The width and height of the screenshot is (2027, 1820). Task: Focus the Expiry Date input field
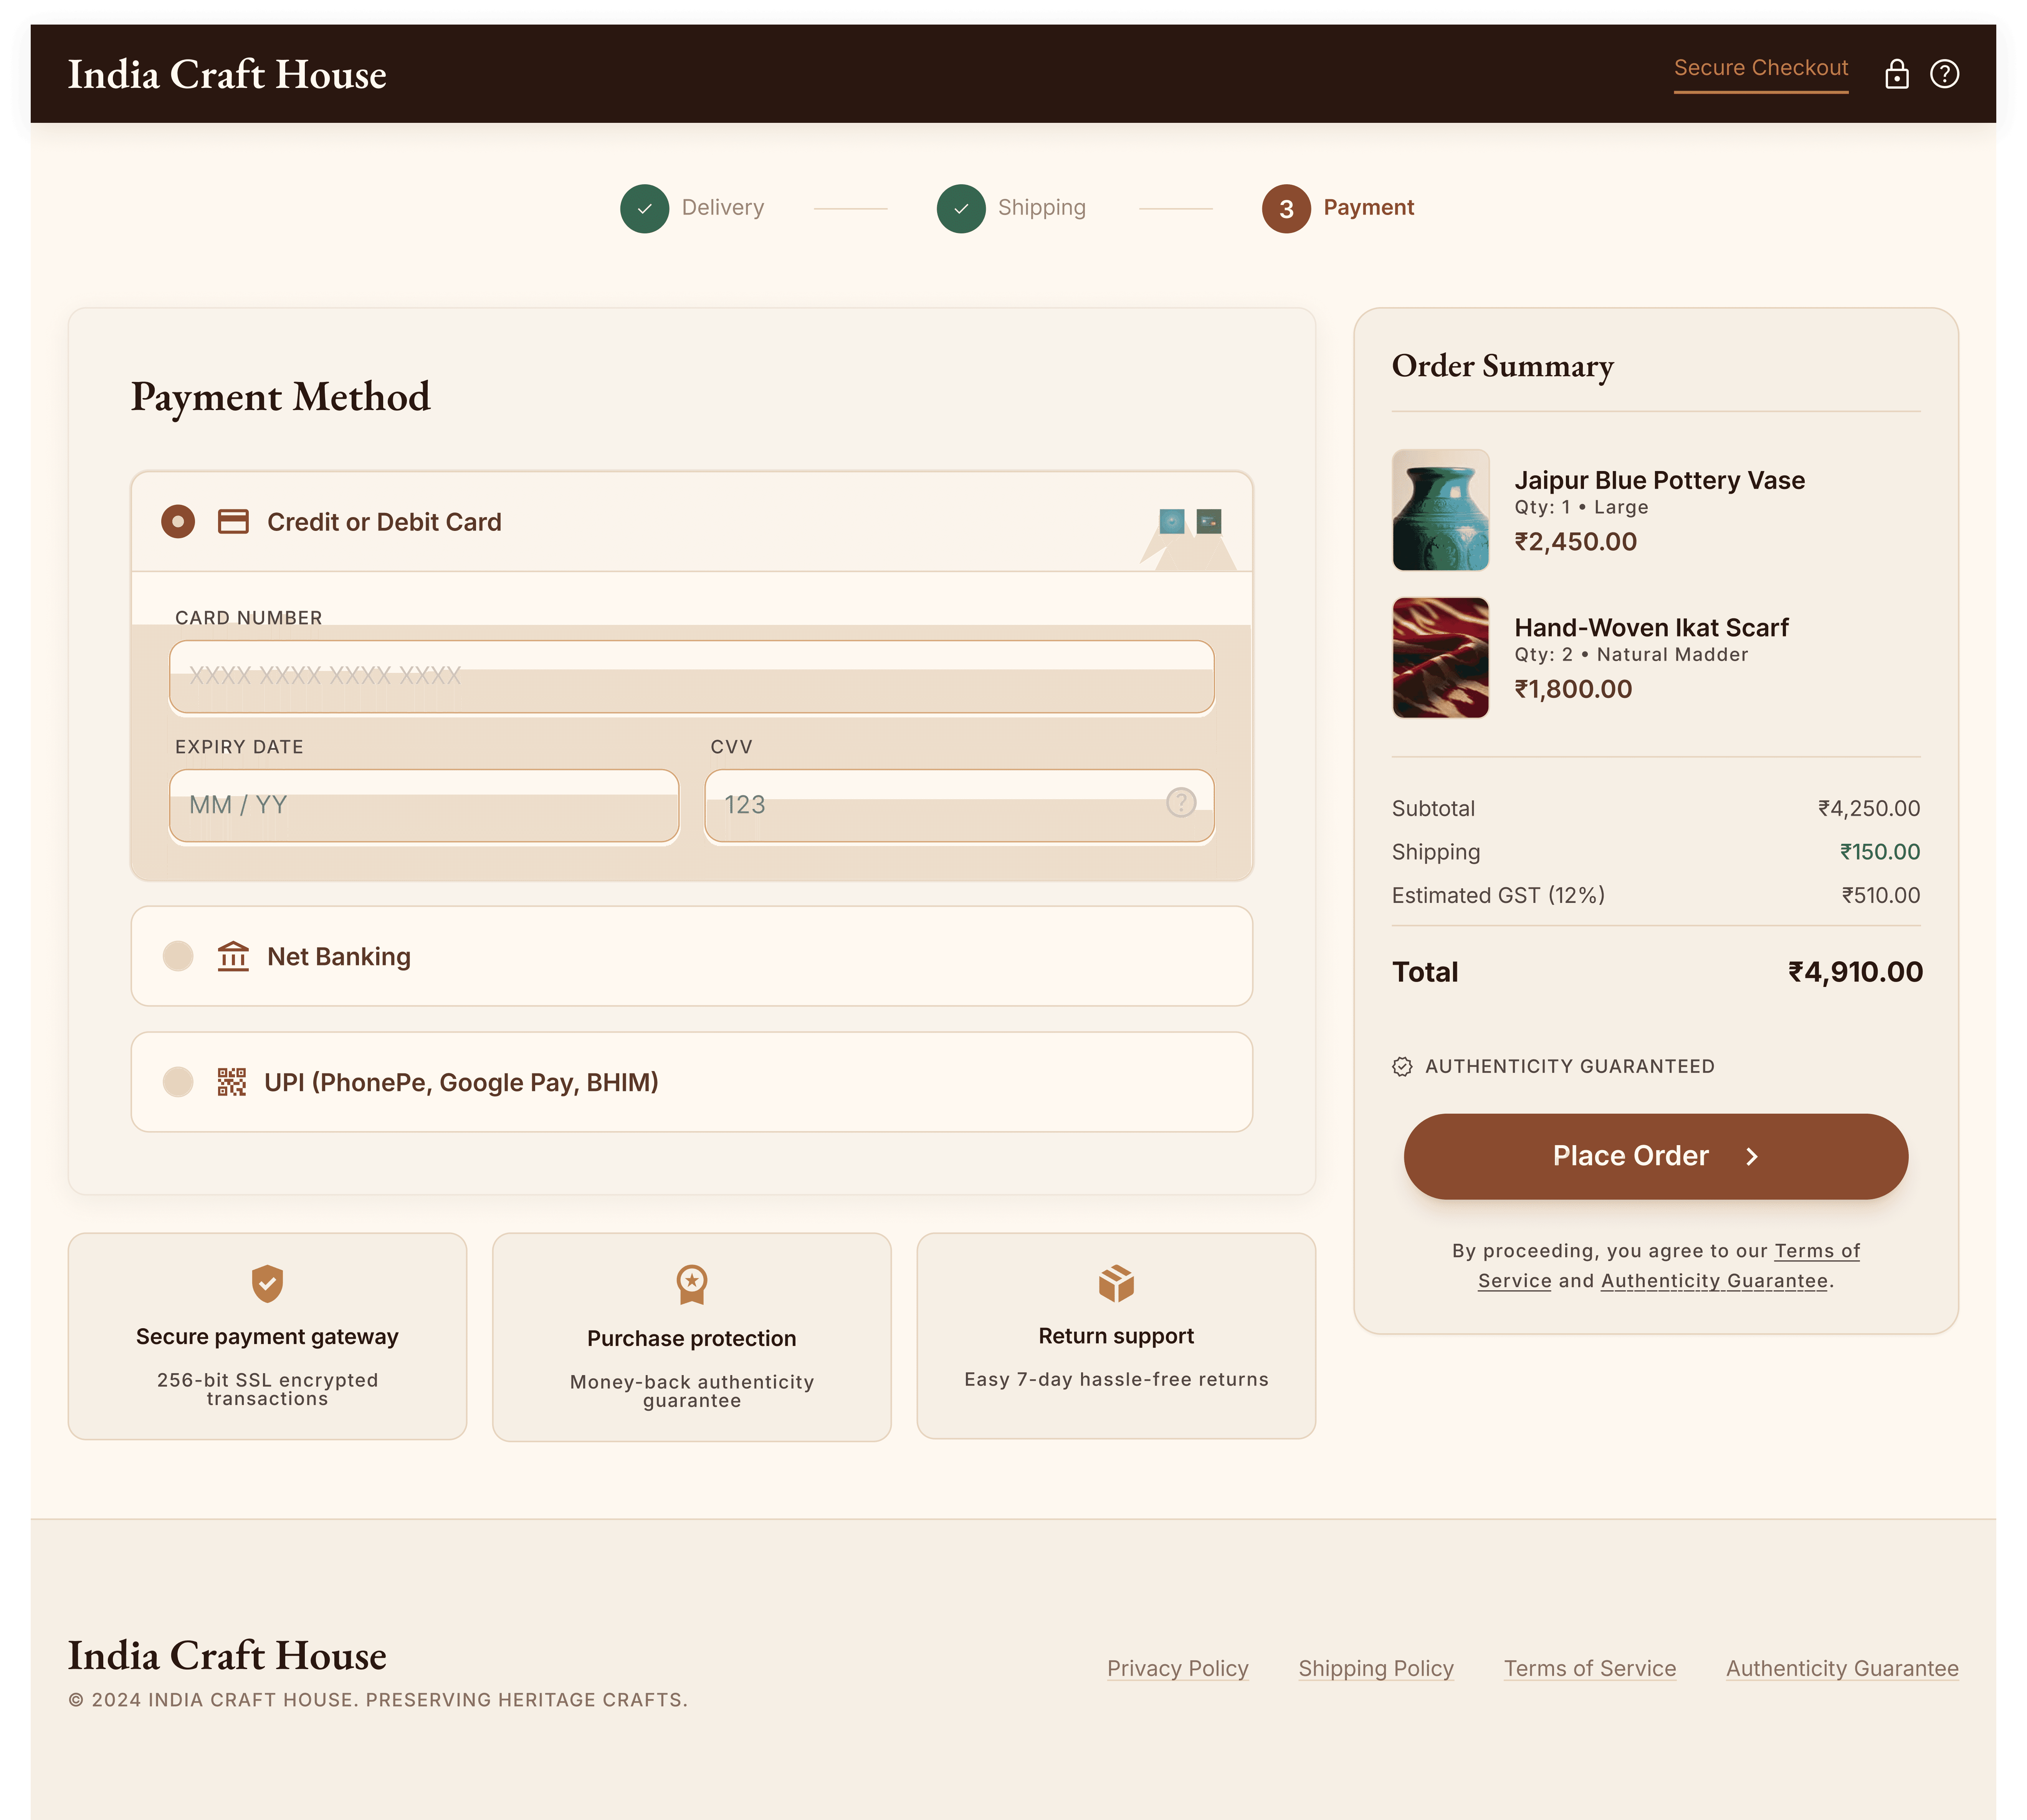(424, 806)
